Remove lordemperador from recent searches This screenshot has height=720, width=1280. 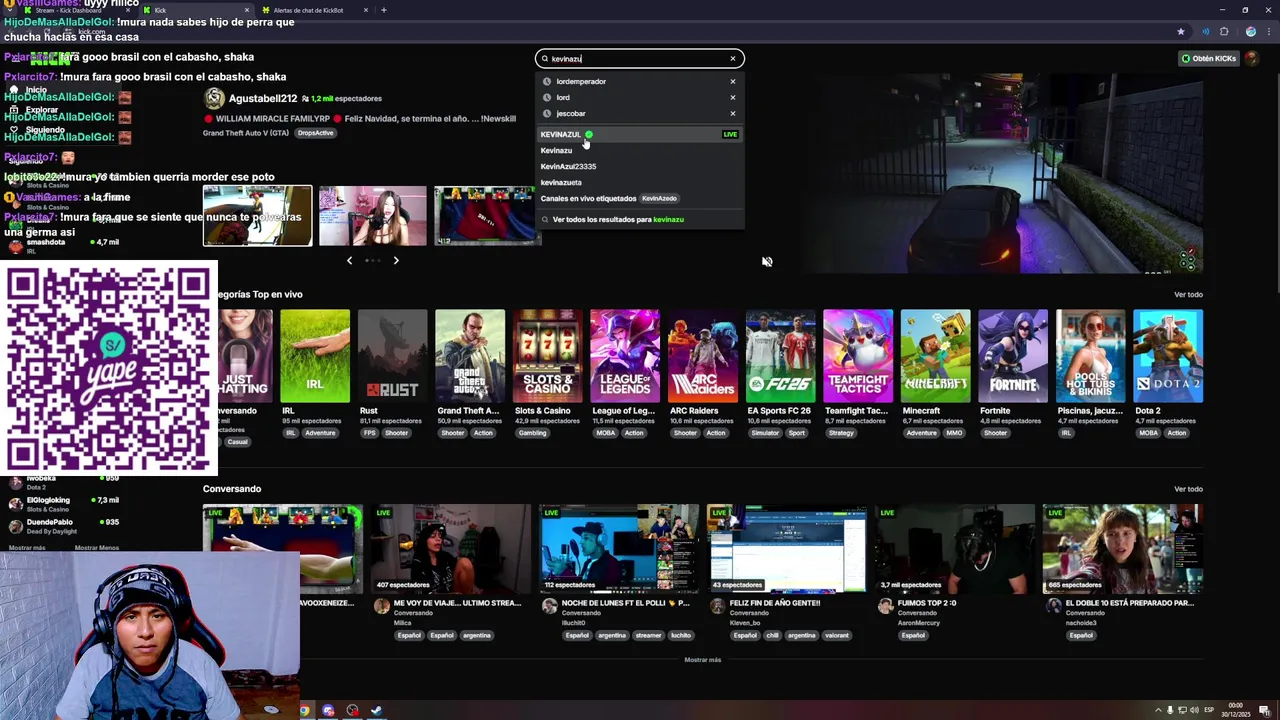732,81
